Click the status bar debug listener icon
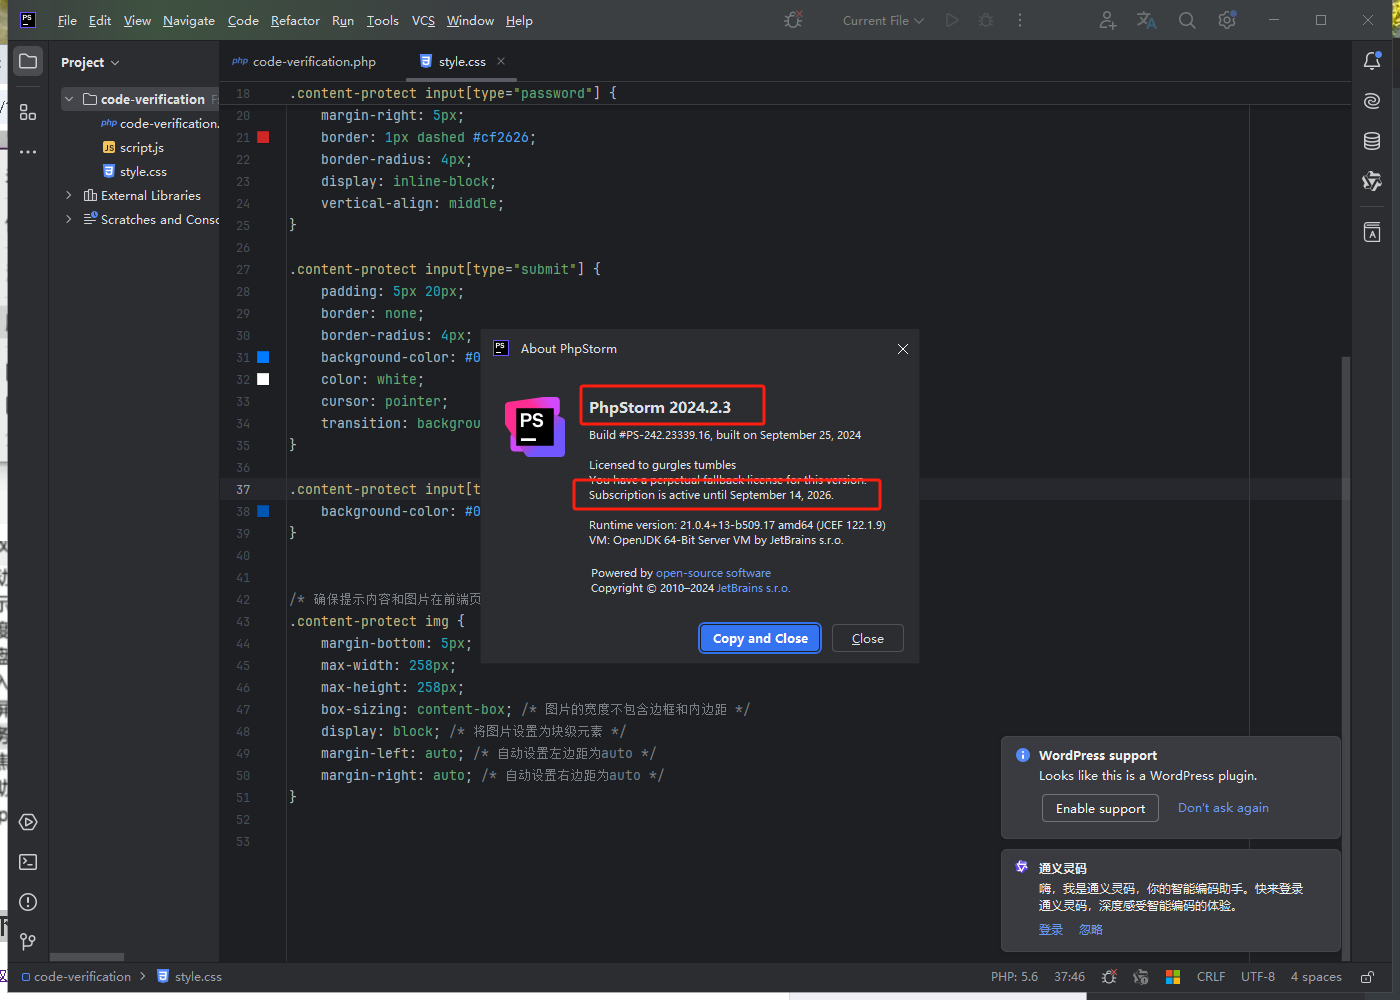 (x=1109, y=977)
